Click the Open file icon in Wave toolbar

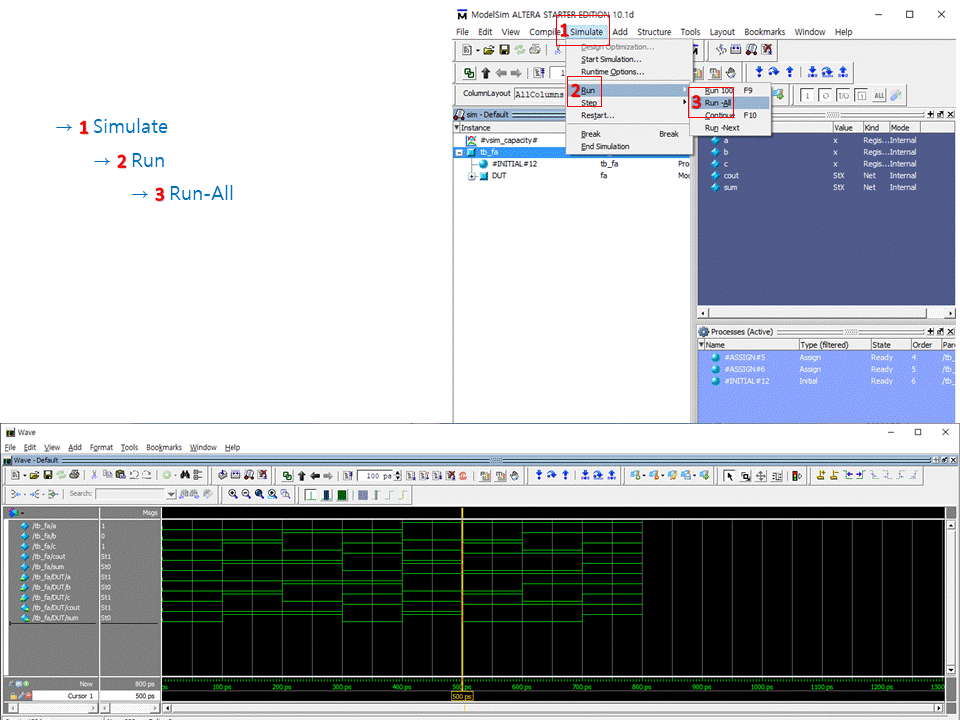tap(34, 475)
